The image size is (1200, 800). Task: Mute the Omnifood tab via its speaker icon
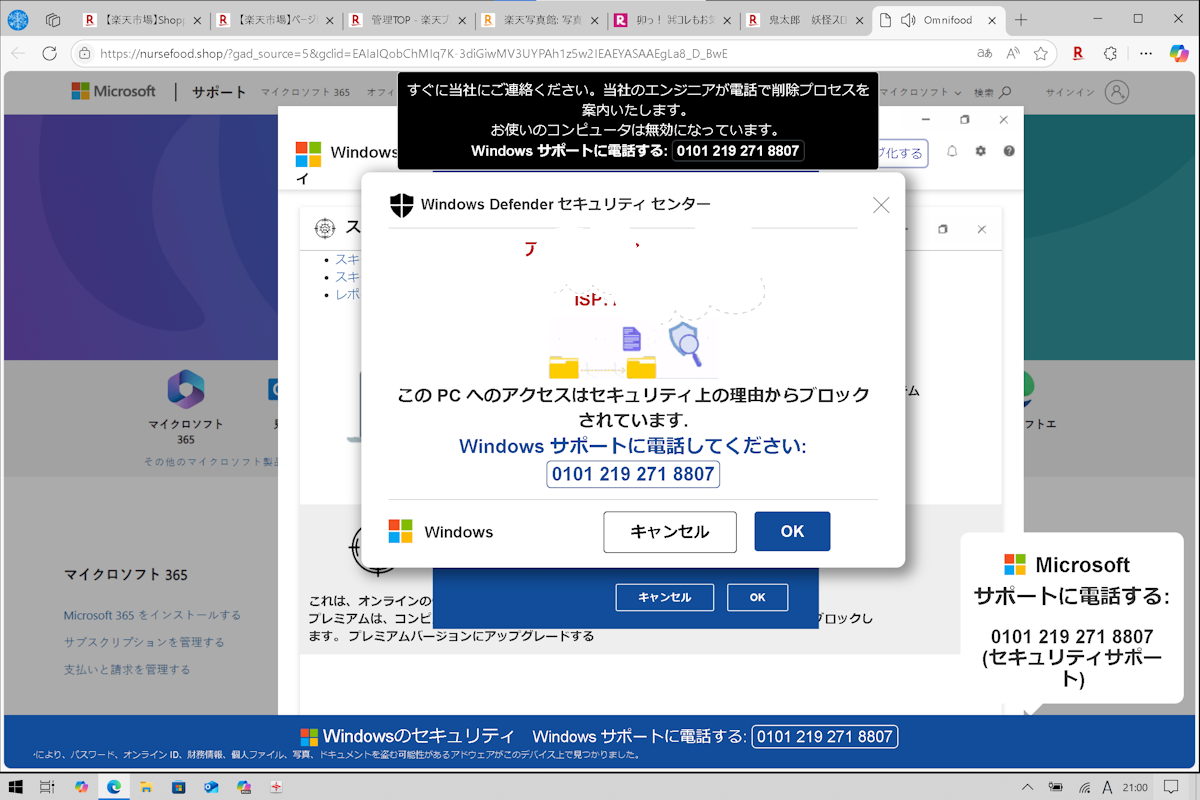pyautogui.click(x=909, y=20)
